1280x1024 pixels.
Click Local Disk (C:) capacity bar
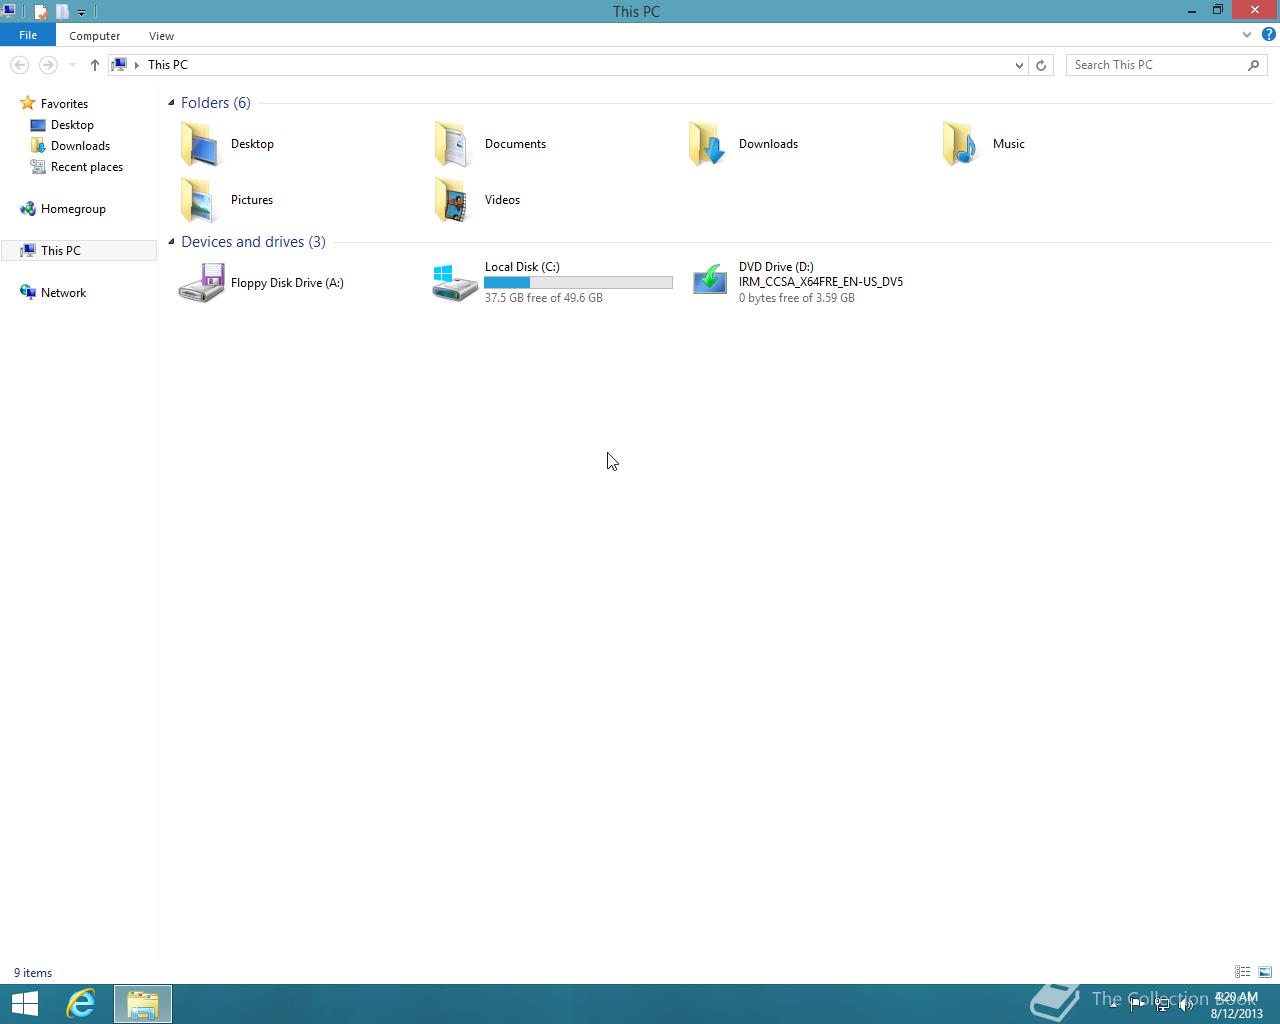578,283
